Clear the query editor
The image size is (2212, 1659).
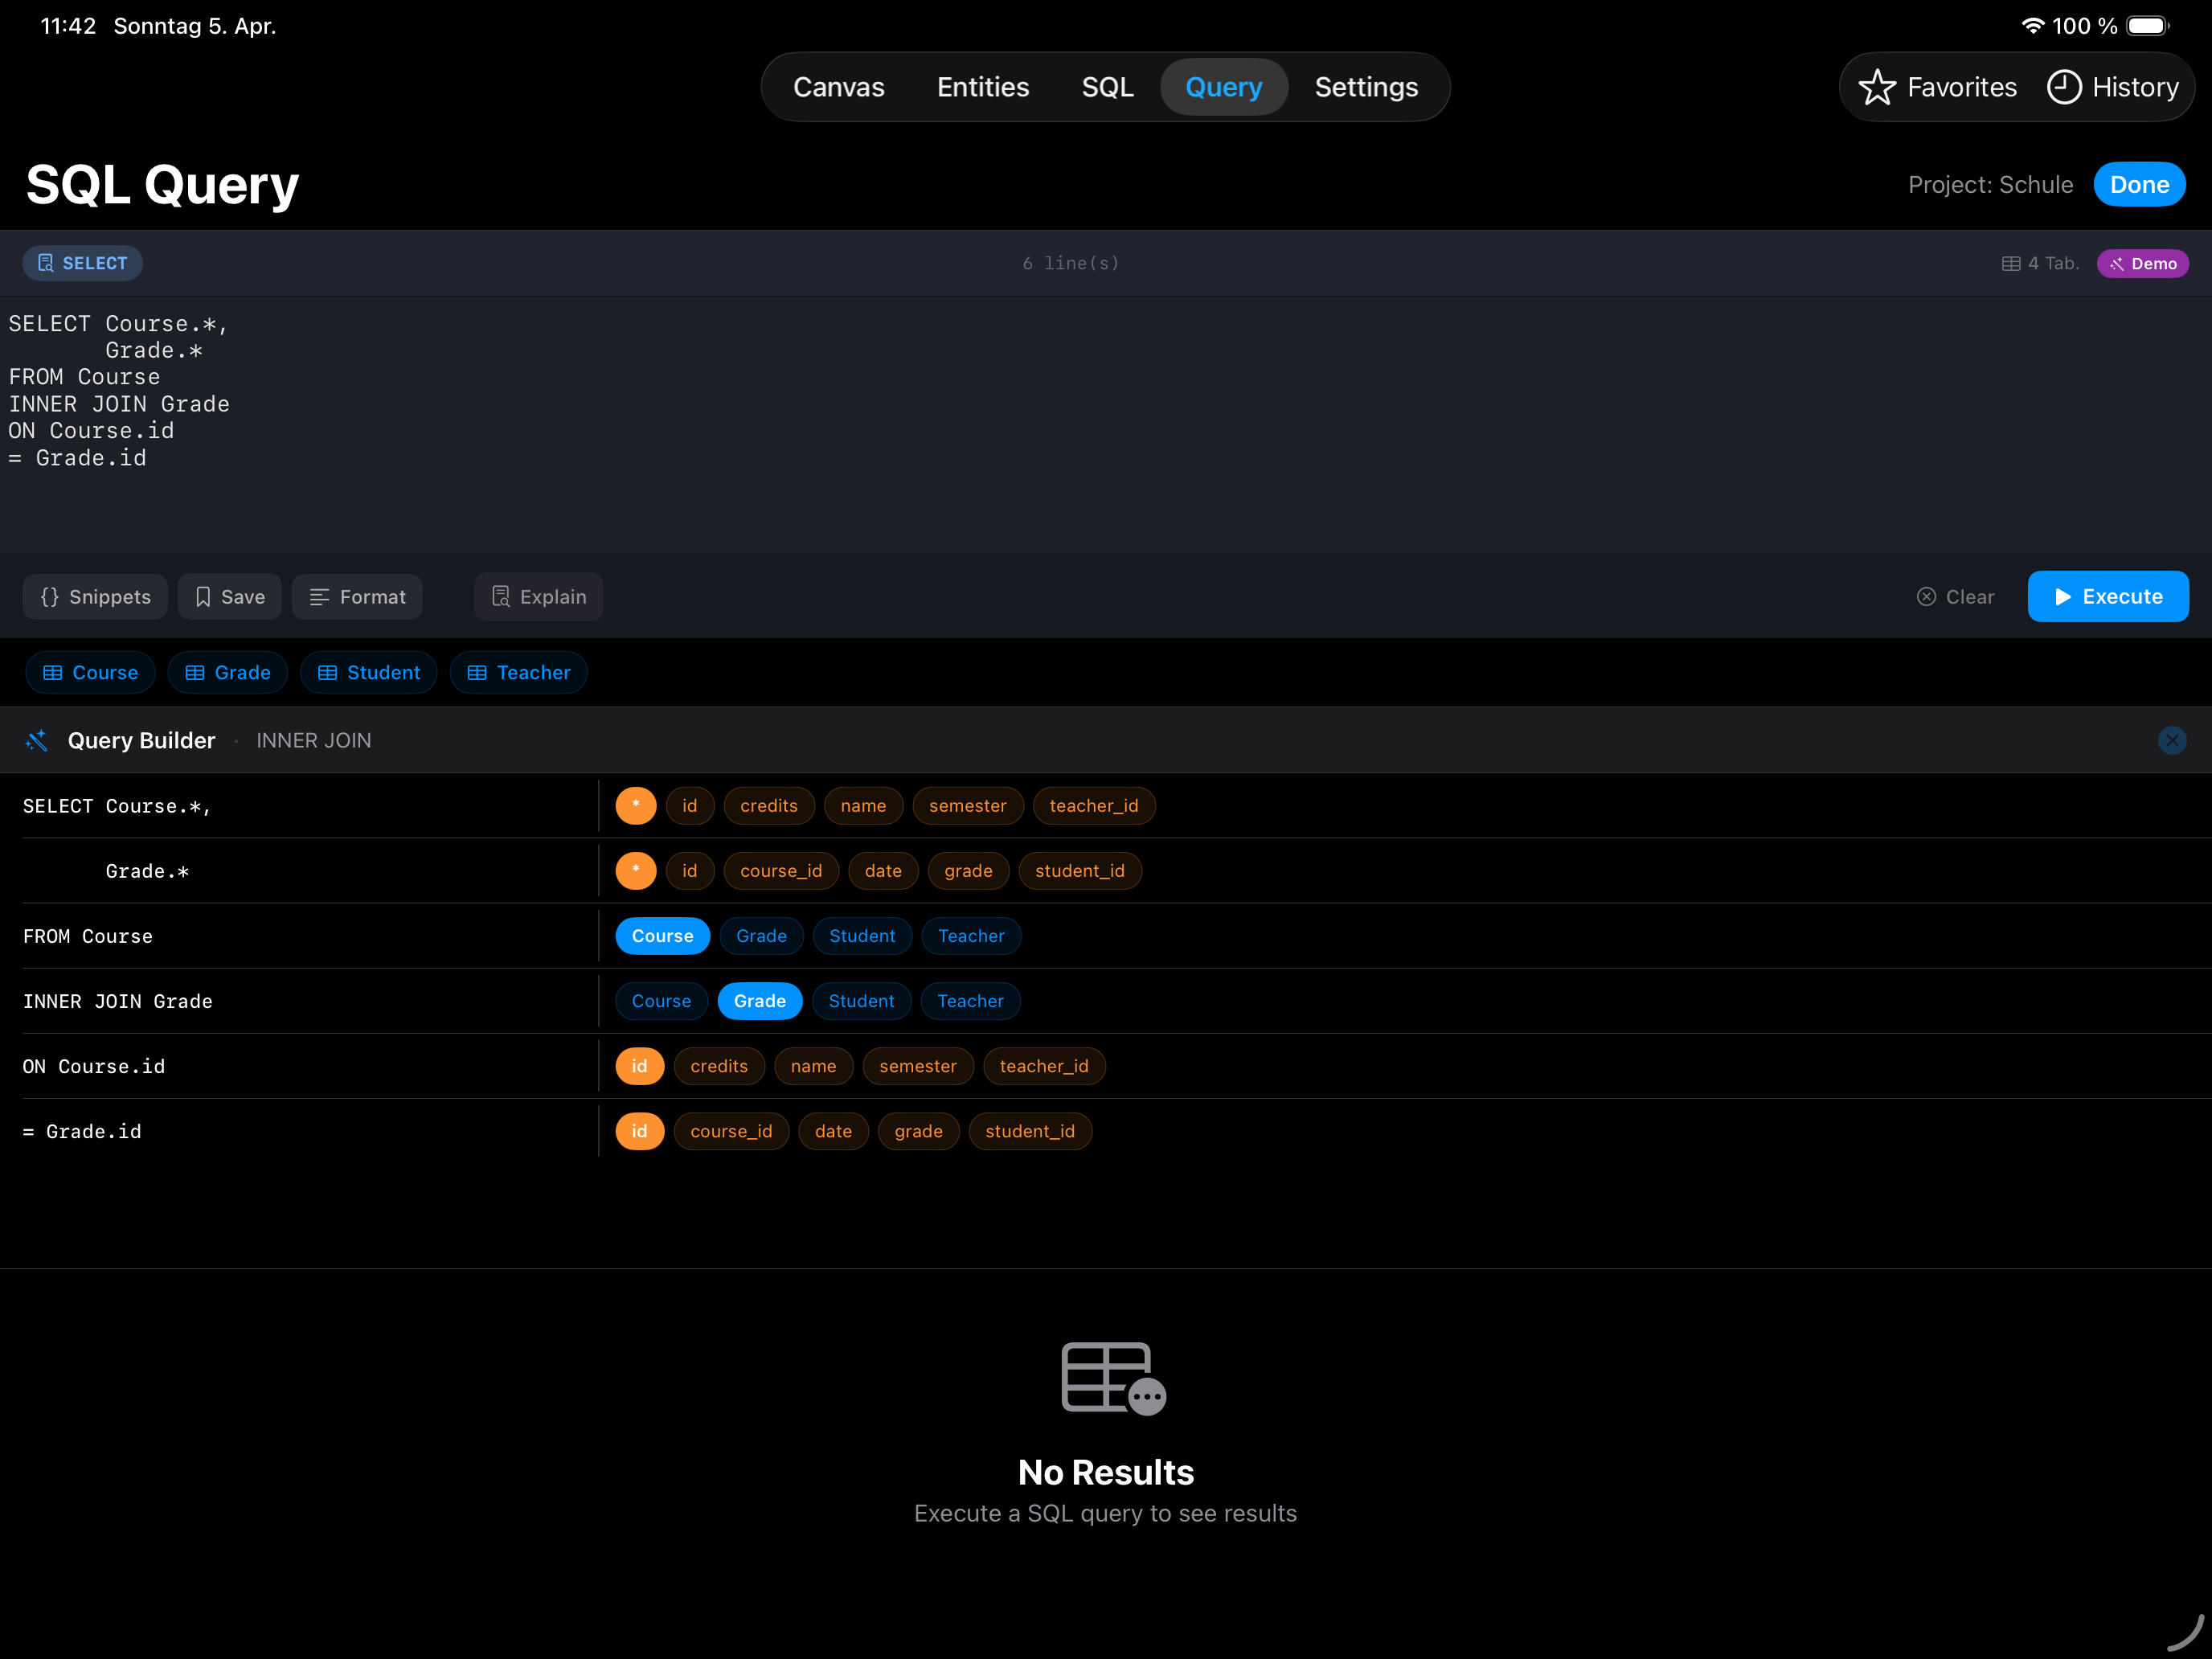tap(1955, 597)
